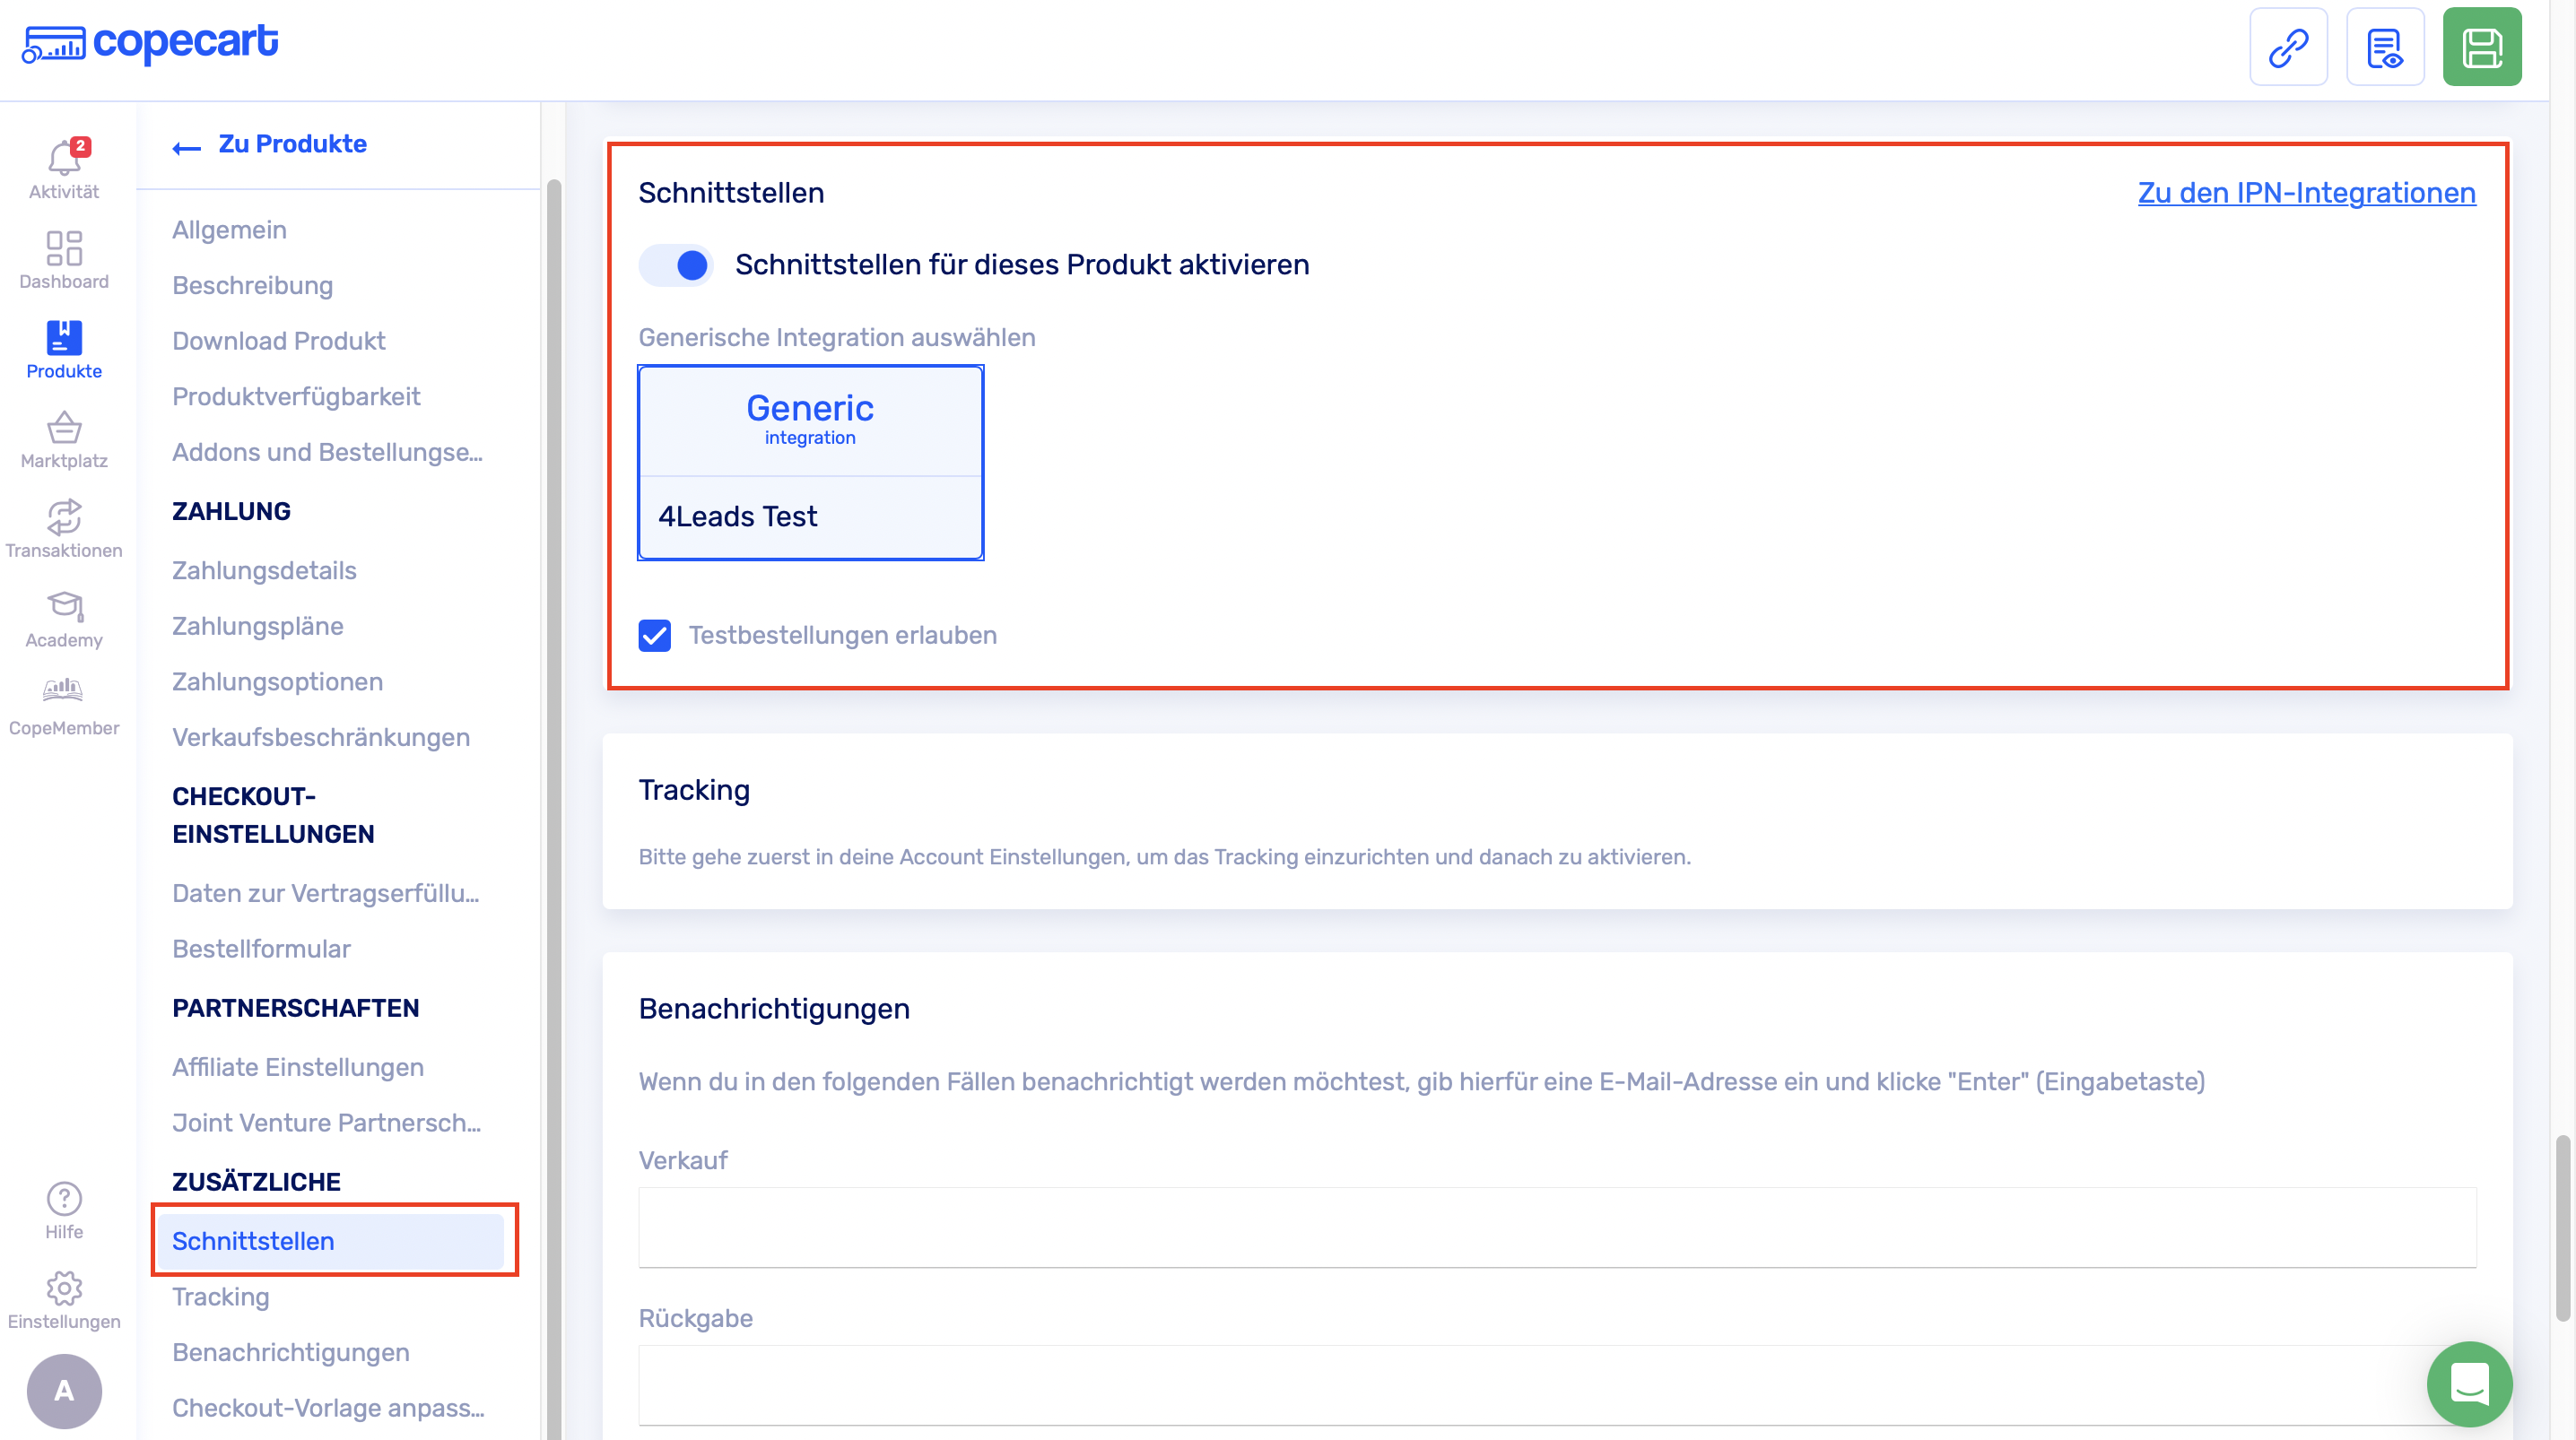Open the Tracking menu item
Image resolution: width=2576 pixels, height=1440 pixels.
point(220,1296)
